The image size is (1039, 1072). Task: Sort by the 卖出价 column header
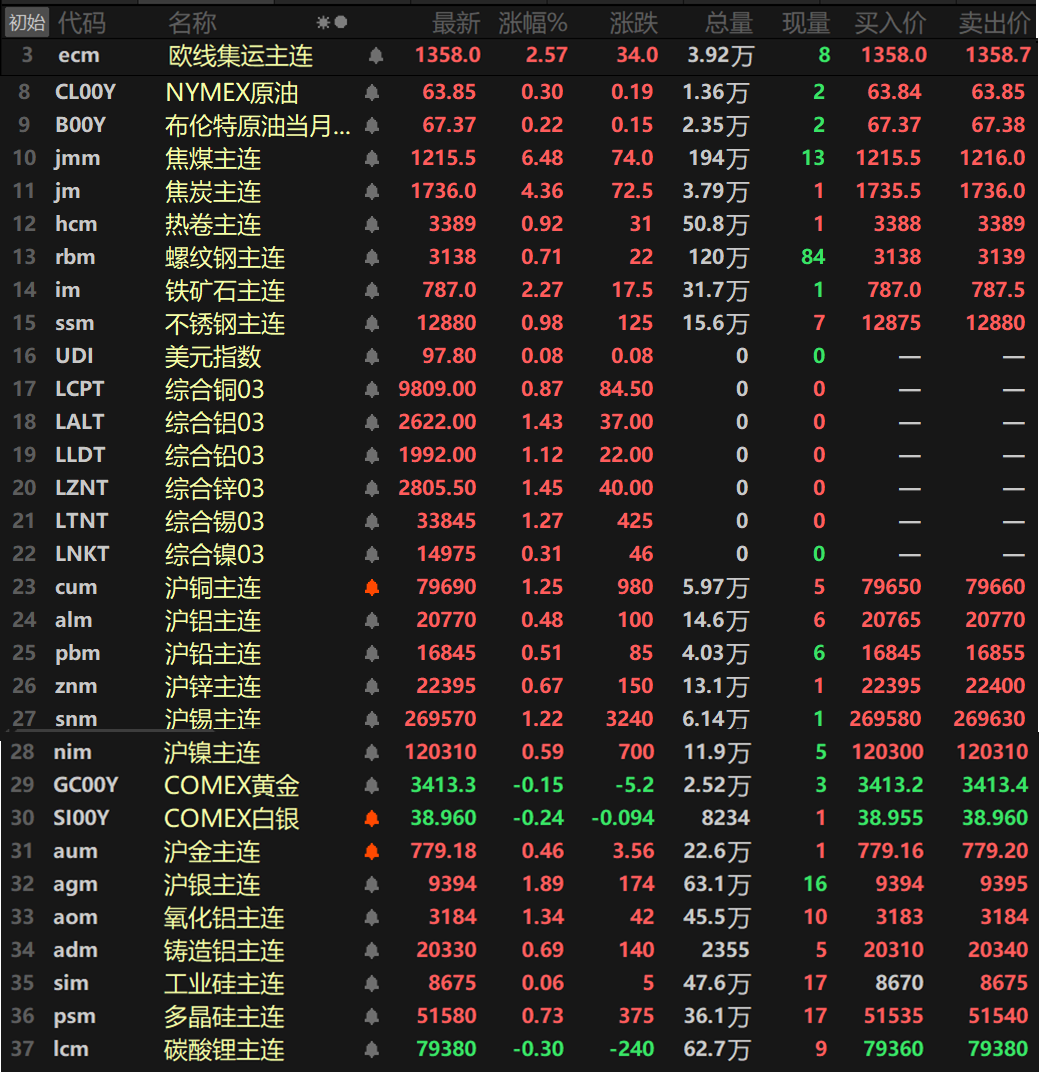click(x=995, y=23)
